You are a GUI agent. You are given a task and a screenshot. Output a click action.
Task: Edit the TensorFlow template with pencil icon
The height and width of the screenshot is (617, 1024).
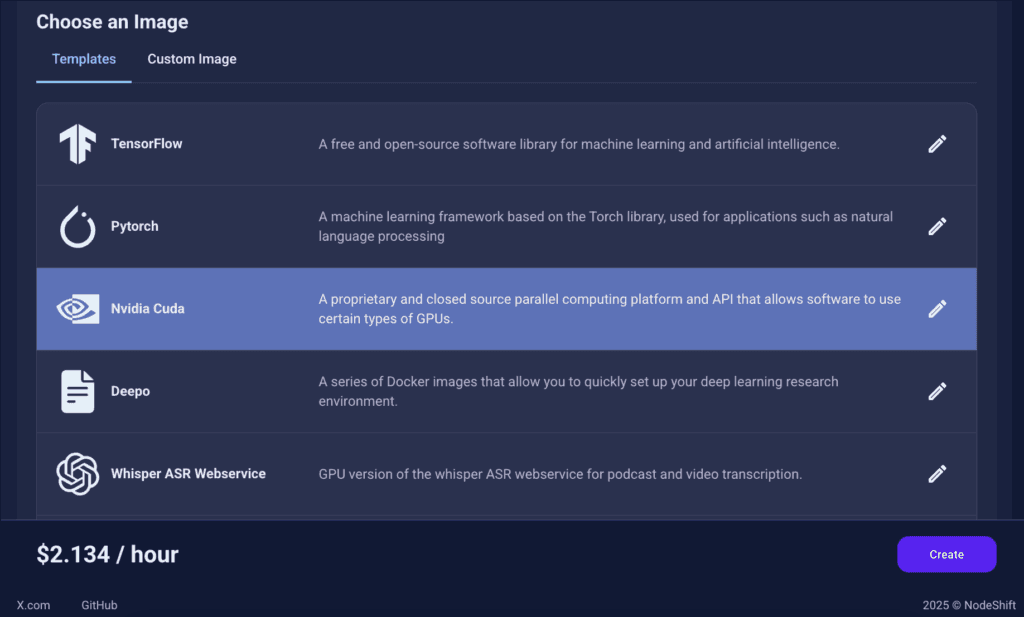pyautogui.click(x=937, y=144)
